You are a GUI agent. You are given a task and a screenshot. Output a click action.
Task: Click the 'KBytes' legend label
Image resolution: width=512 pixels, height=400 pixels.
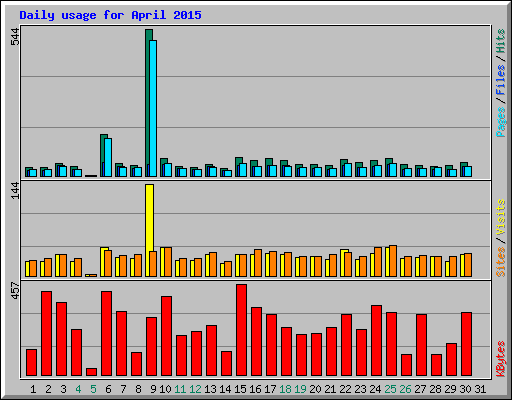tap(501, 359)
